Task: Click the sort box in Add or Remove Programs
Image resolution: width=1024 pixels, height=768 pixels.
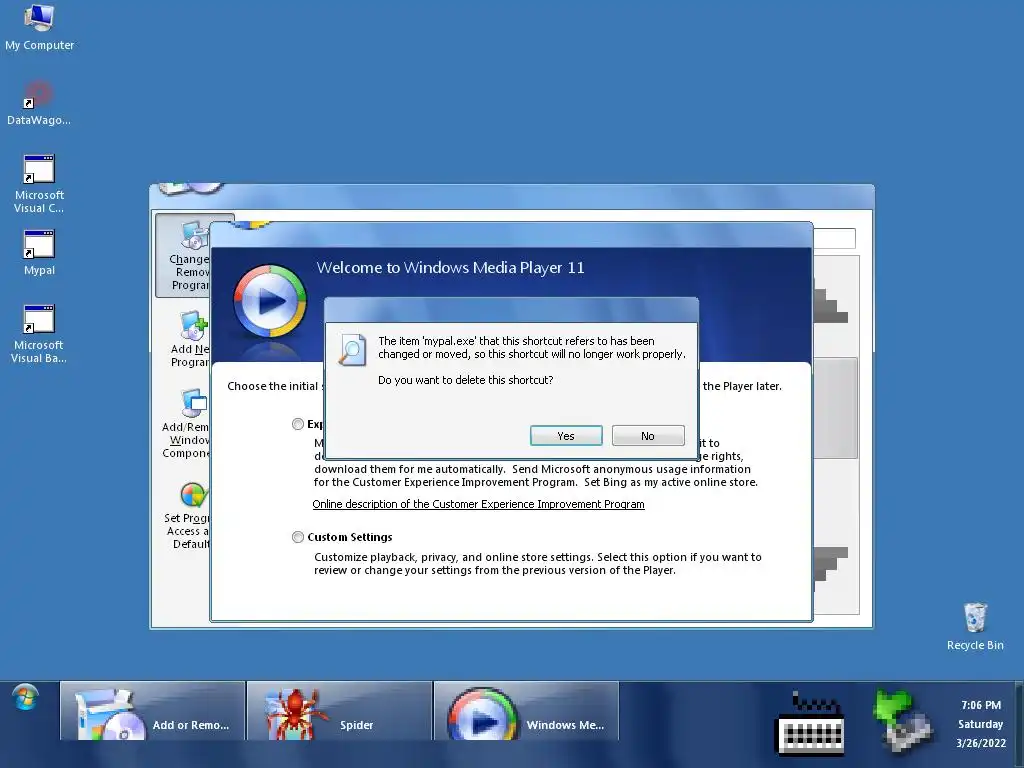Action: 834,238
